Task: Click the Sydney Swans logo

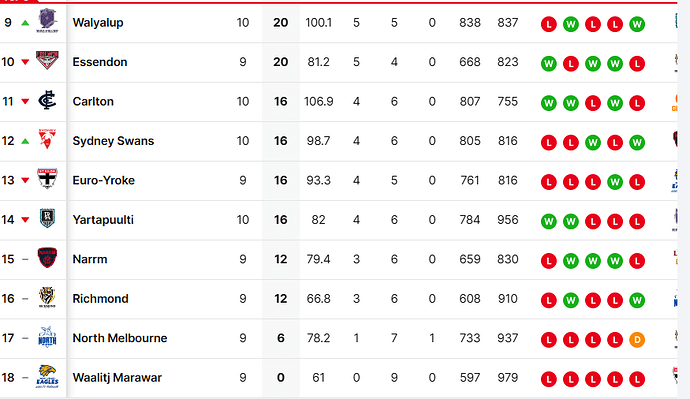Action: point(47,139)
